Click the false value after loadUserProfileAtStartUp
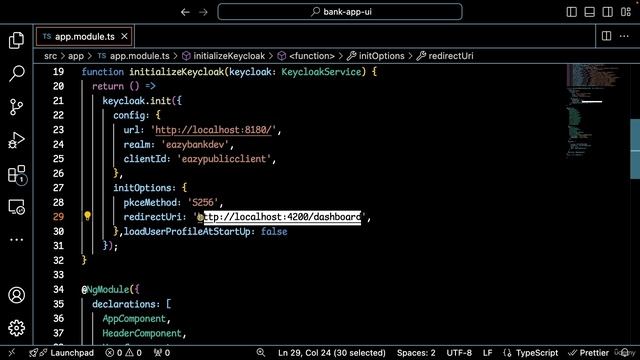 click(x=274, y=232)
